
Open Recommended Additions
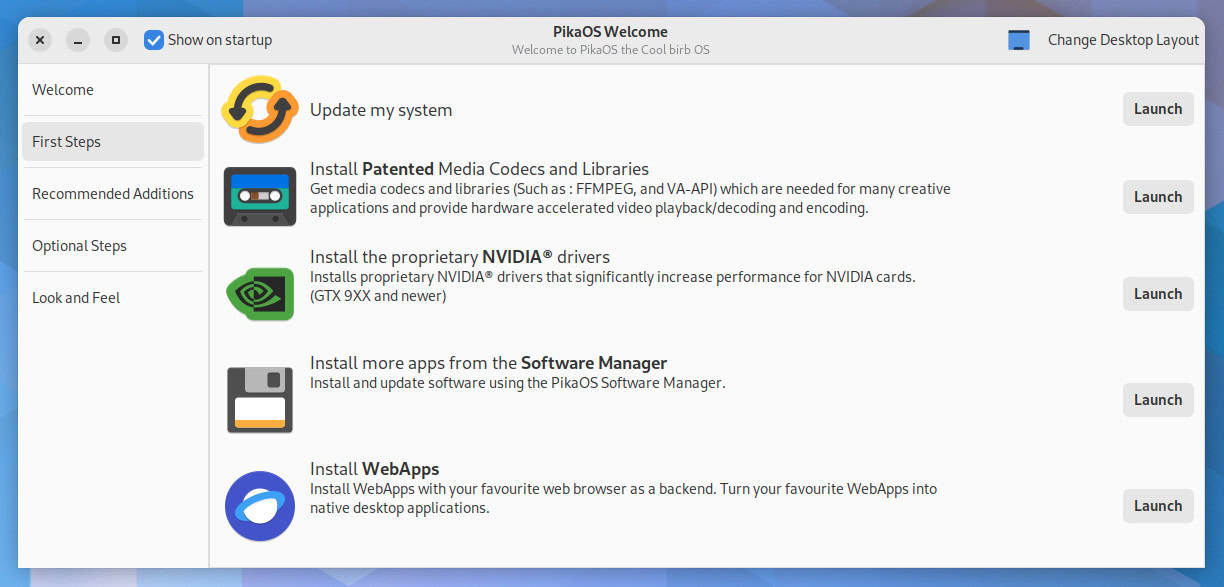[x=113, y=193]
